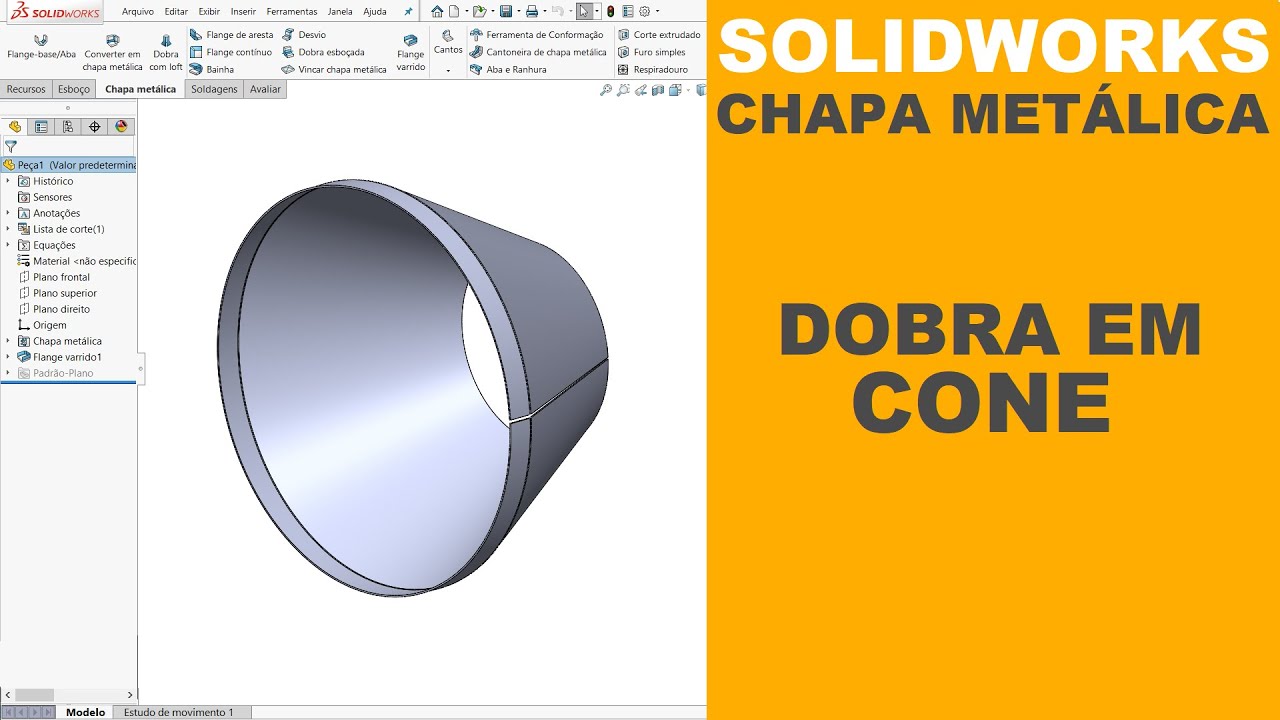Screen dimensions: 1280x720
Task: Click the Bainha hem tool
Action: (212, 70)
